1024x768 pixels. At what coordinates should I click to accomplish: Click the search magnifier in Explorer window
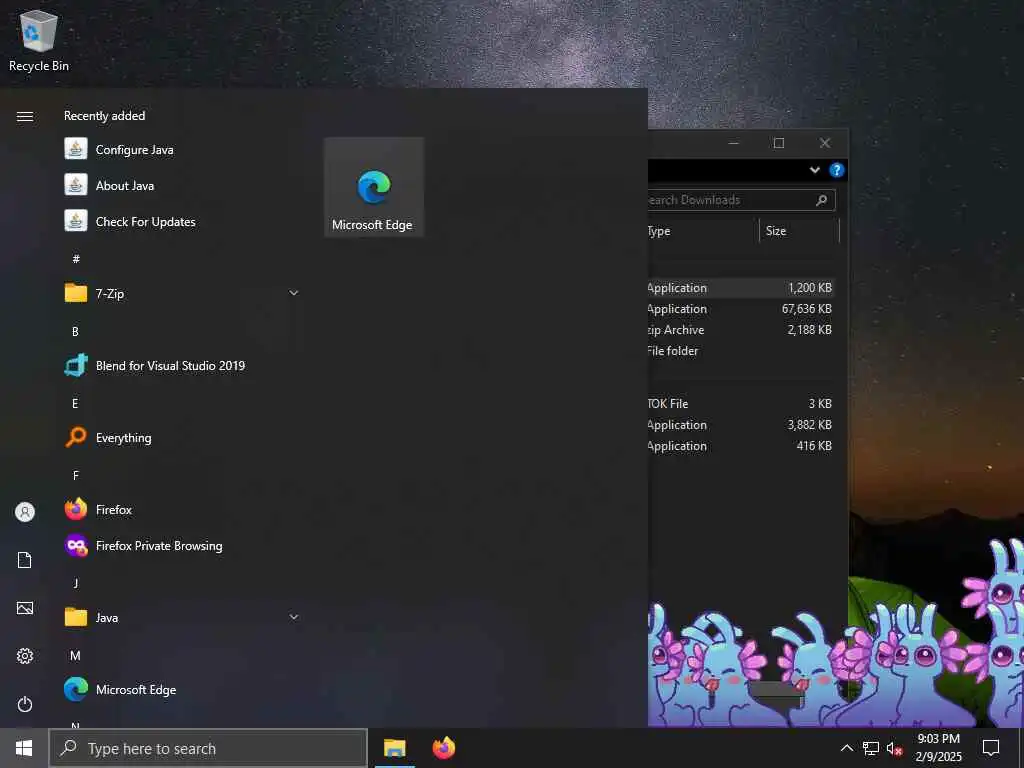pyautogui.click(x=822, y=200)
